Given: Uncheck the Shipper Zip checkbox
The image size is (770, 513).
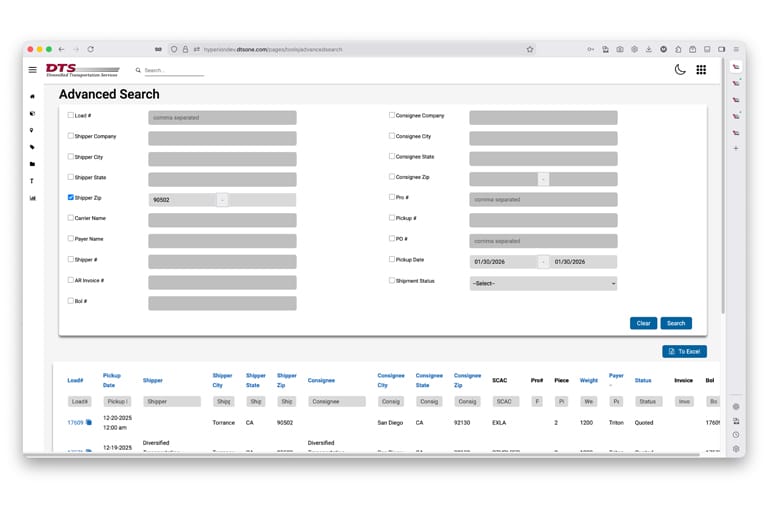Looking at the screenshot, I should click(x=71, y=197).
